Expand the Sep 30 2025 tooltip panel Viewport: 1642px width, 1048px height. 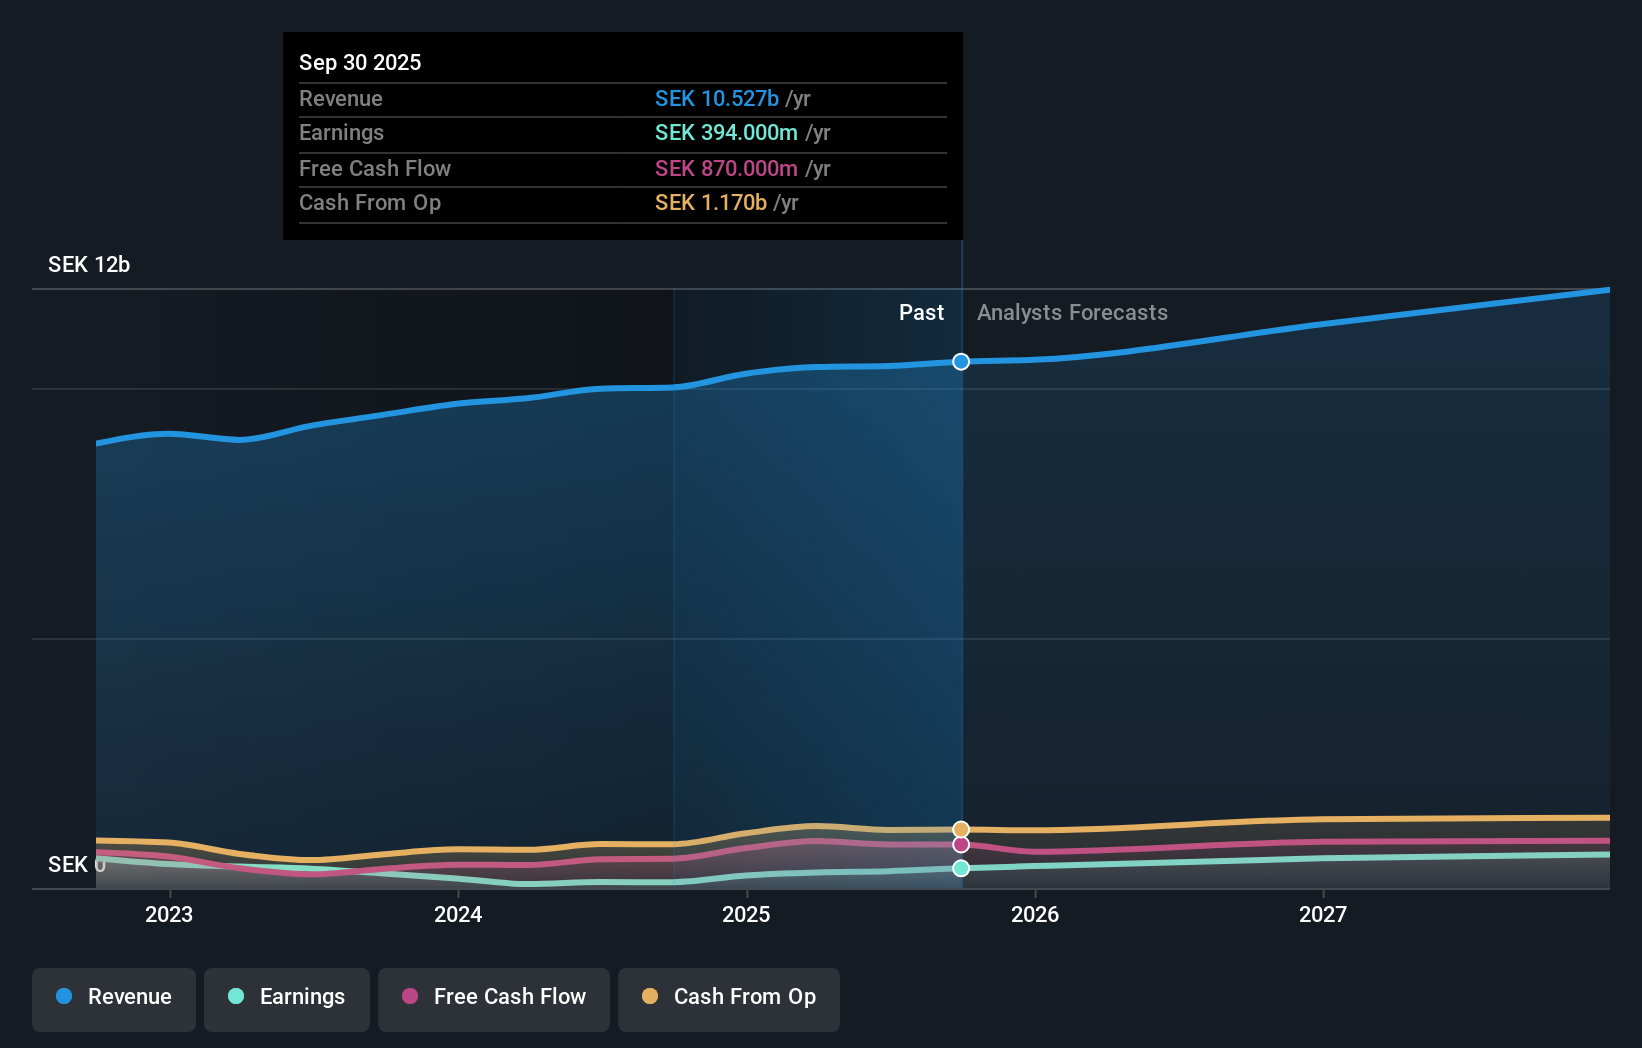[622, 62]
